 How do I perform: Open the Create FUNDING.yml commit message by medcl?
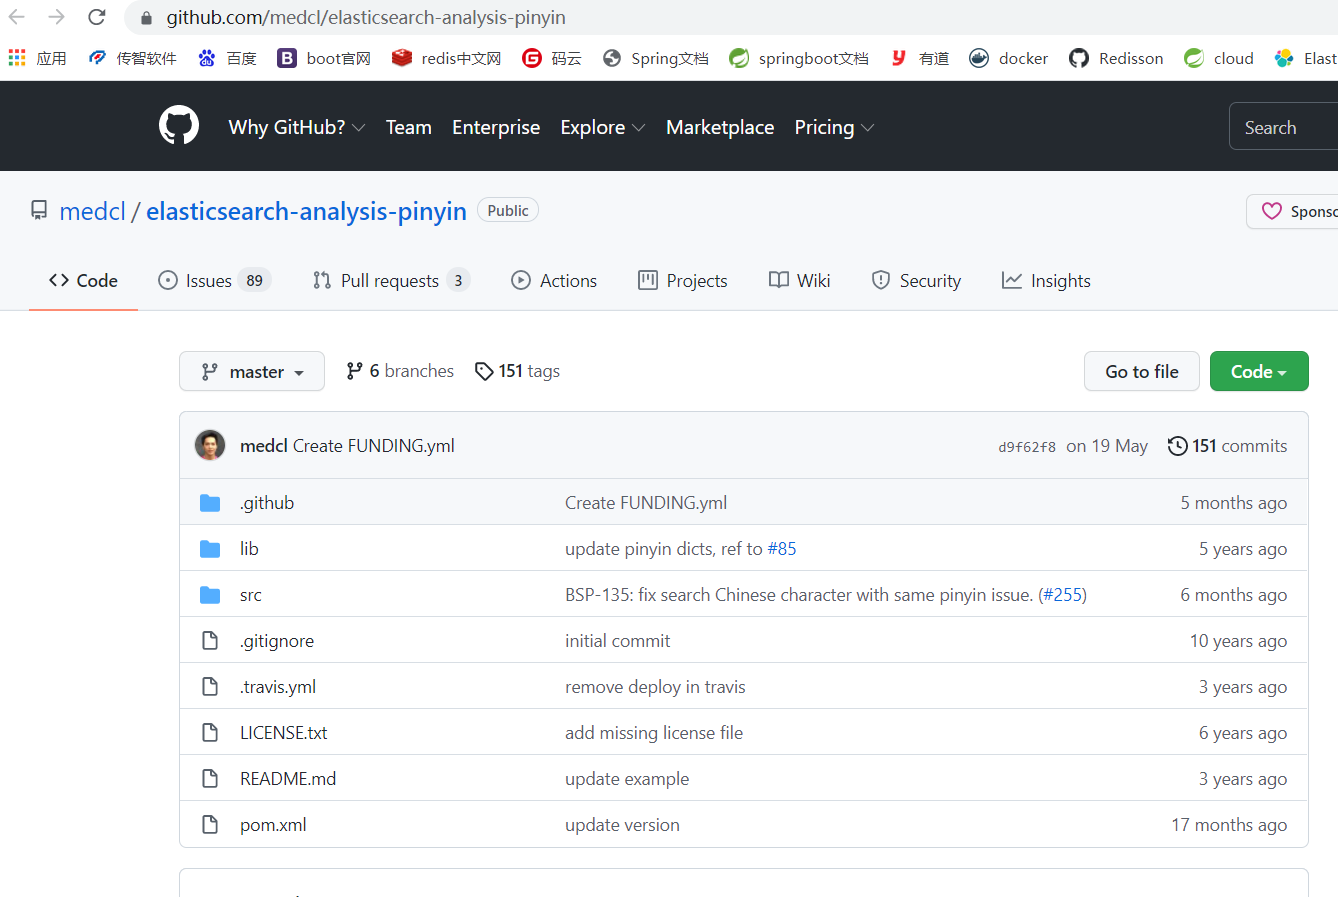pos(374,445)
